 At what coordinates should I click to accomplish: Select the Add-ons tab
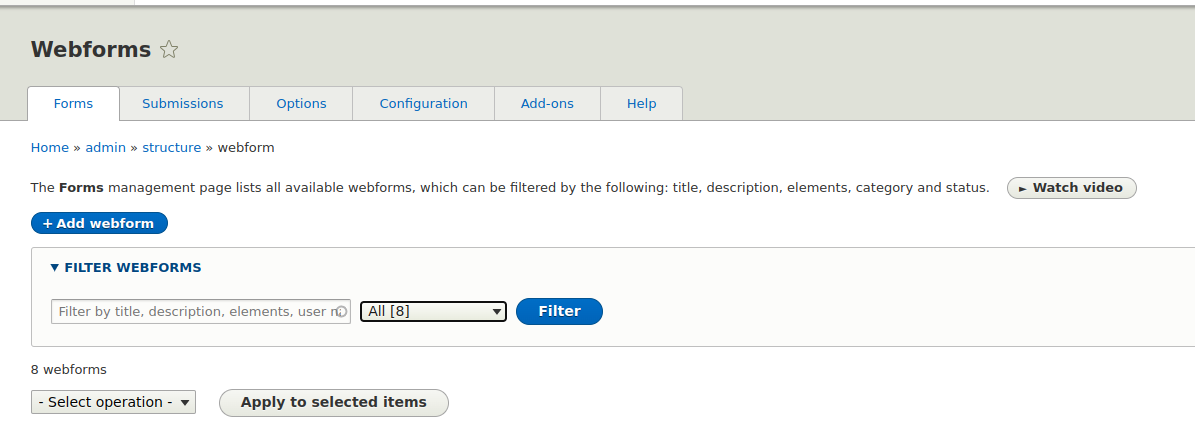pyautogui.click(x=547, y=104)
